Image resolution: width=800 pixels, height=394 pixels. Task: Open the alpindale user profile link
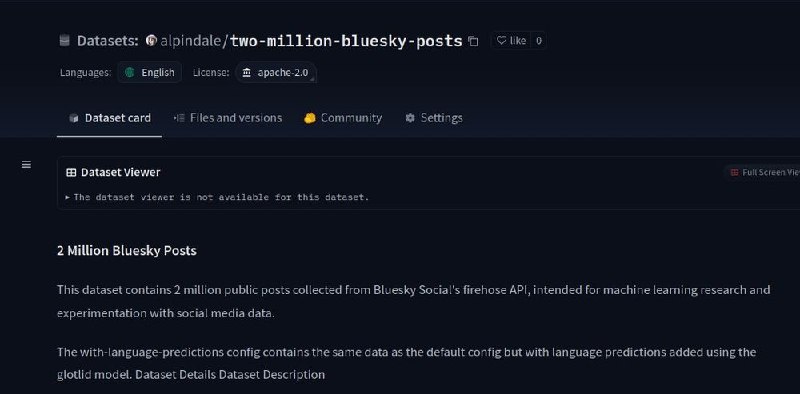[191, 40]
